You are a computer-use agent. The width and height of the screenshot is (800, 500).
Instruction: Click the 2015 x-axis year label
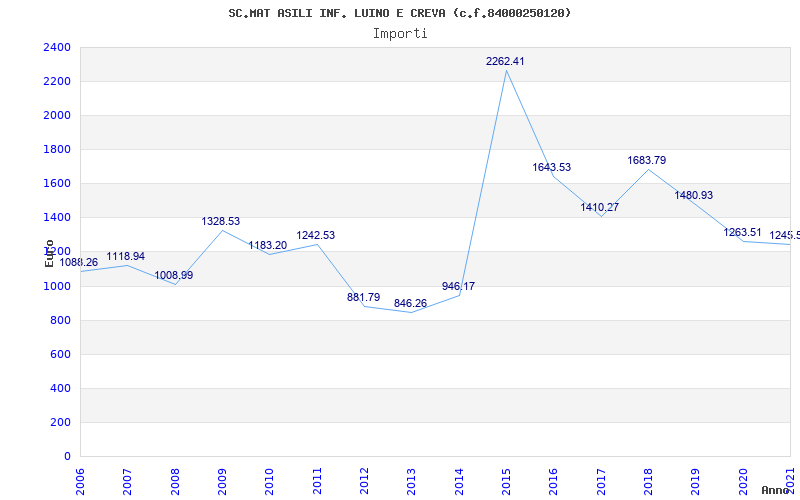coord(506,481)
